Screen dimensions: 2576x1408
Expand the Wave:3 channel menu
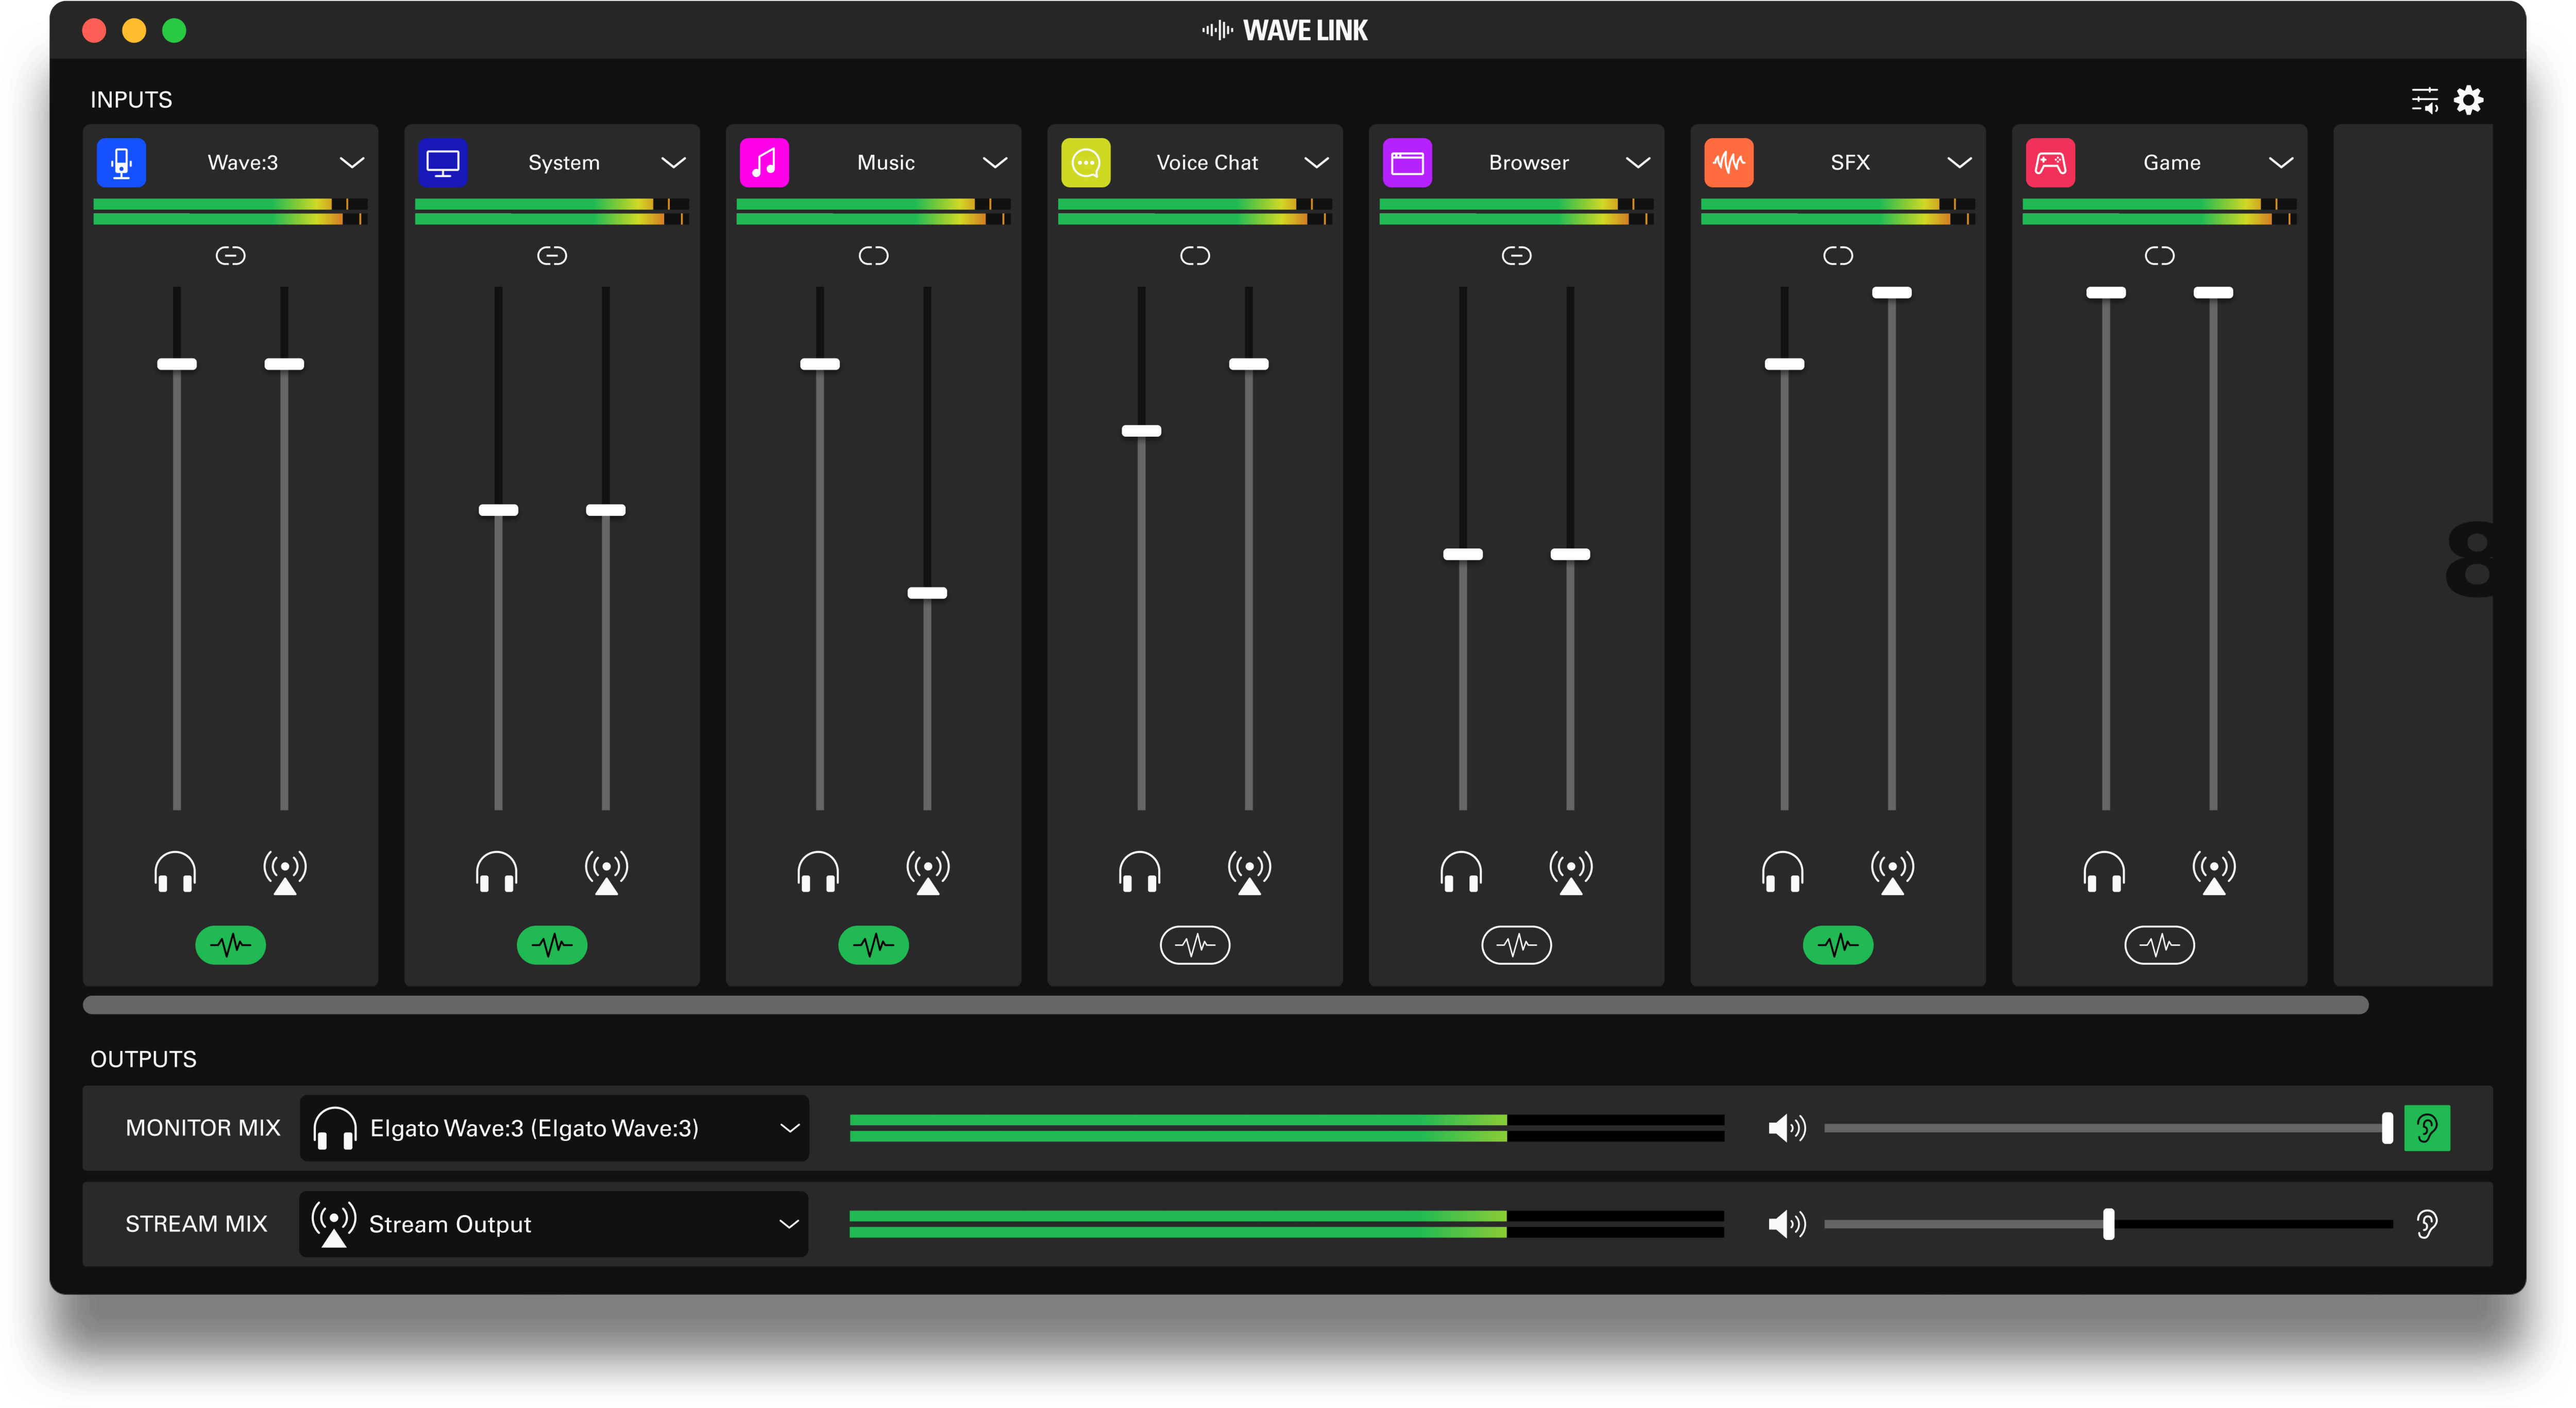352,162
